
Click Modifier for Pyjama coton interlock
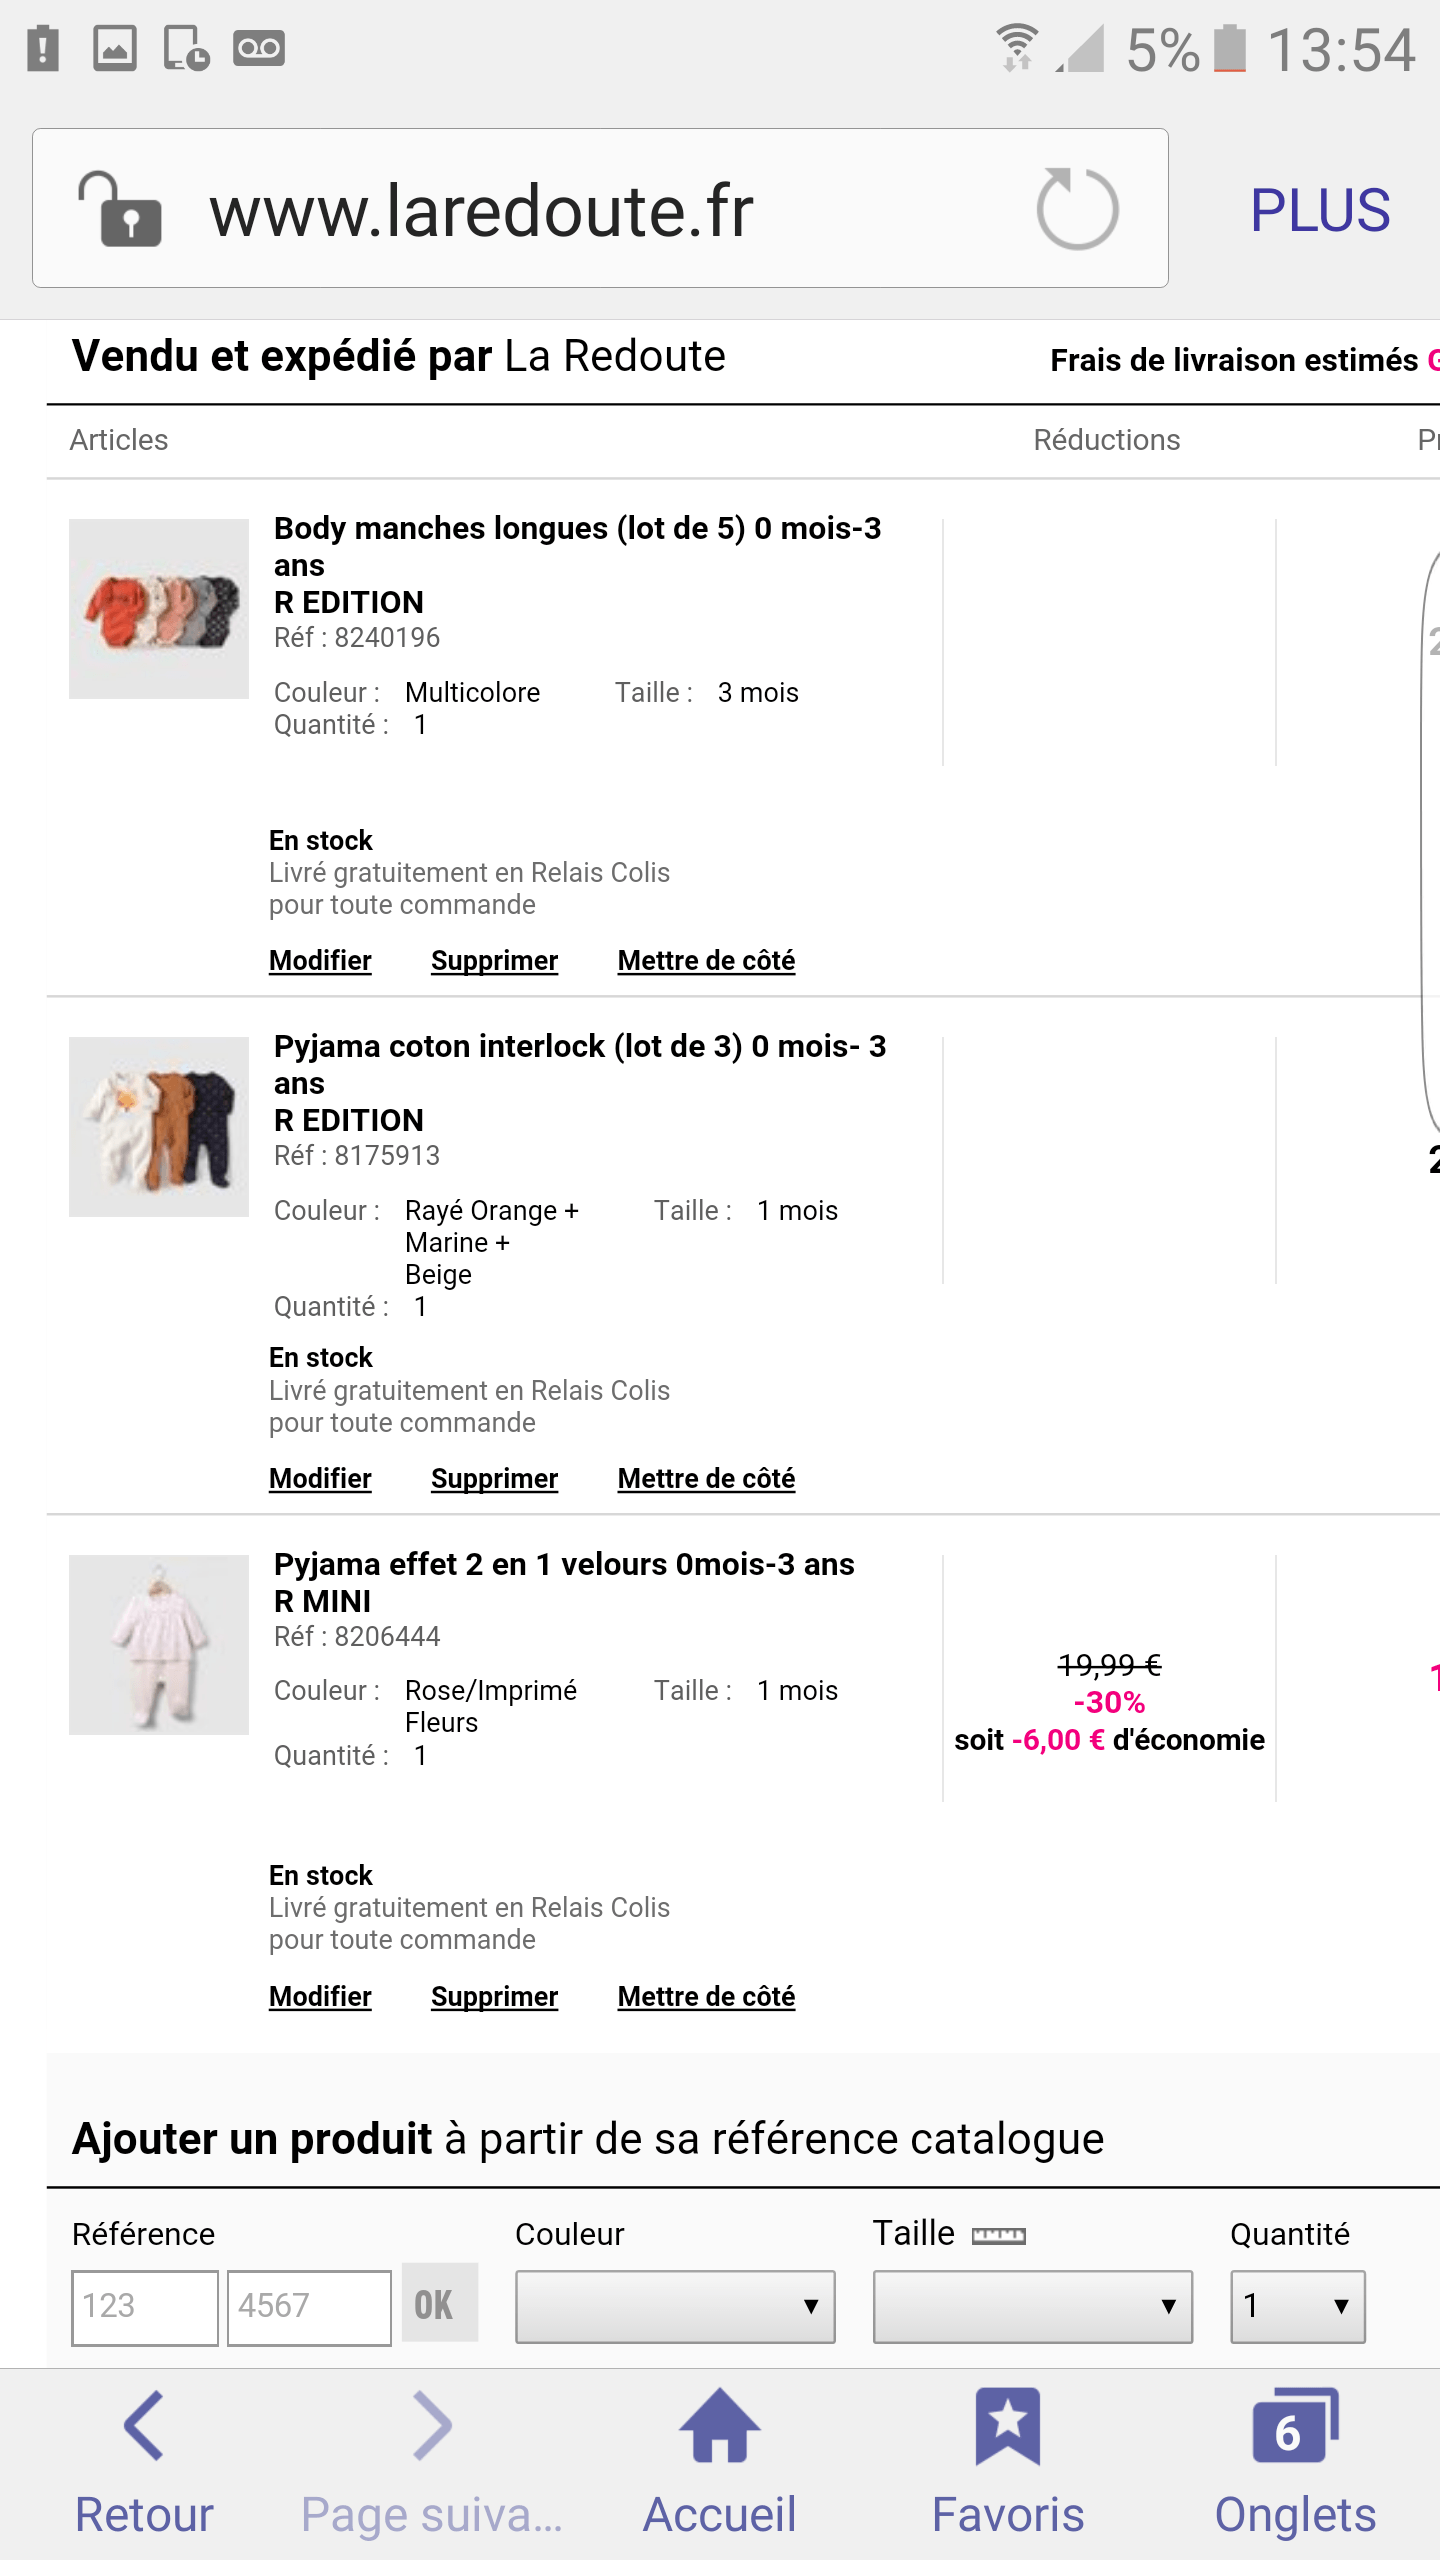320,1479
